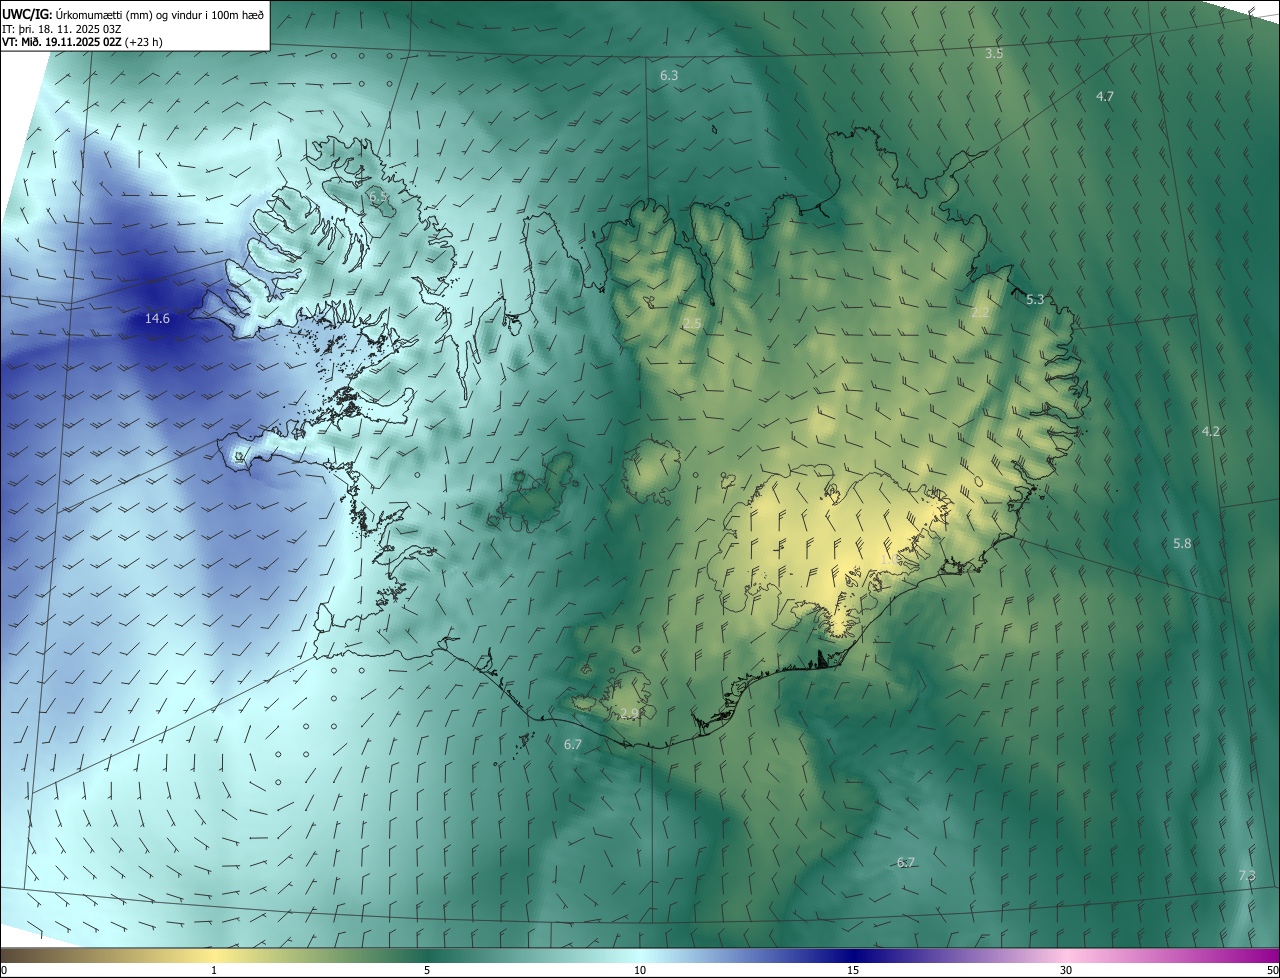The image size is (1280, 978).
Task: Click the 6.7 value just below the 2.9 label
Action: click(x=573, y=744)
